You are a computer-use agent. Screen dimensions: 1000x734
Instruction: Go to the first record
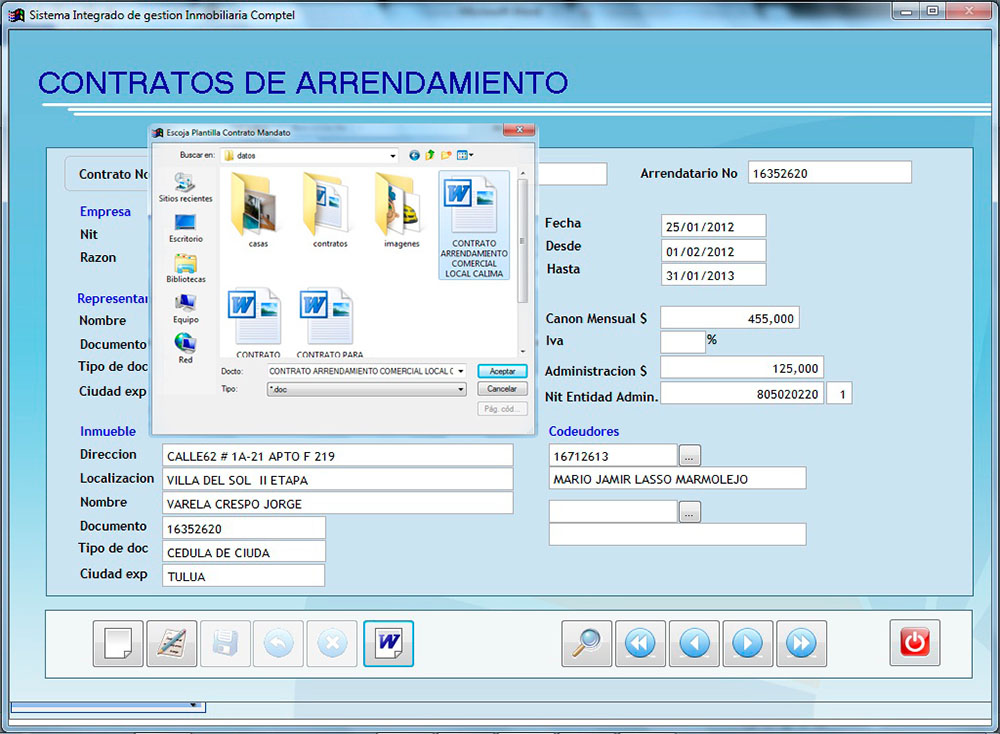click(x=640, y=643)
